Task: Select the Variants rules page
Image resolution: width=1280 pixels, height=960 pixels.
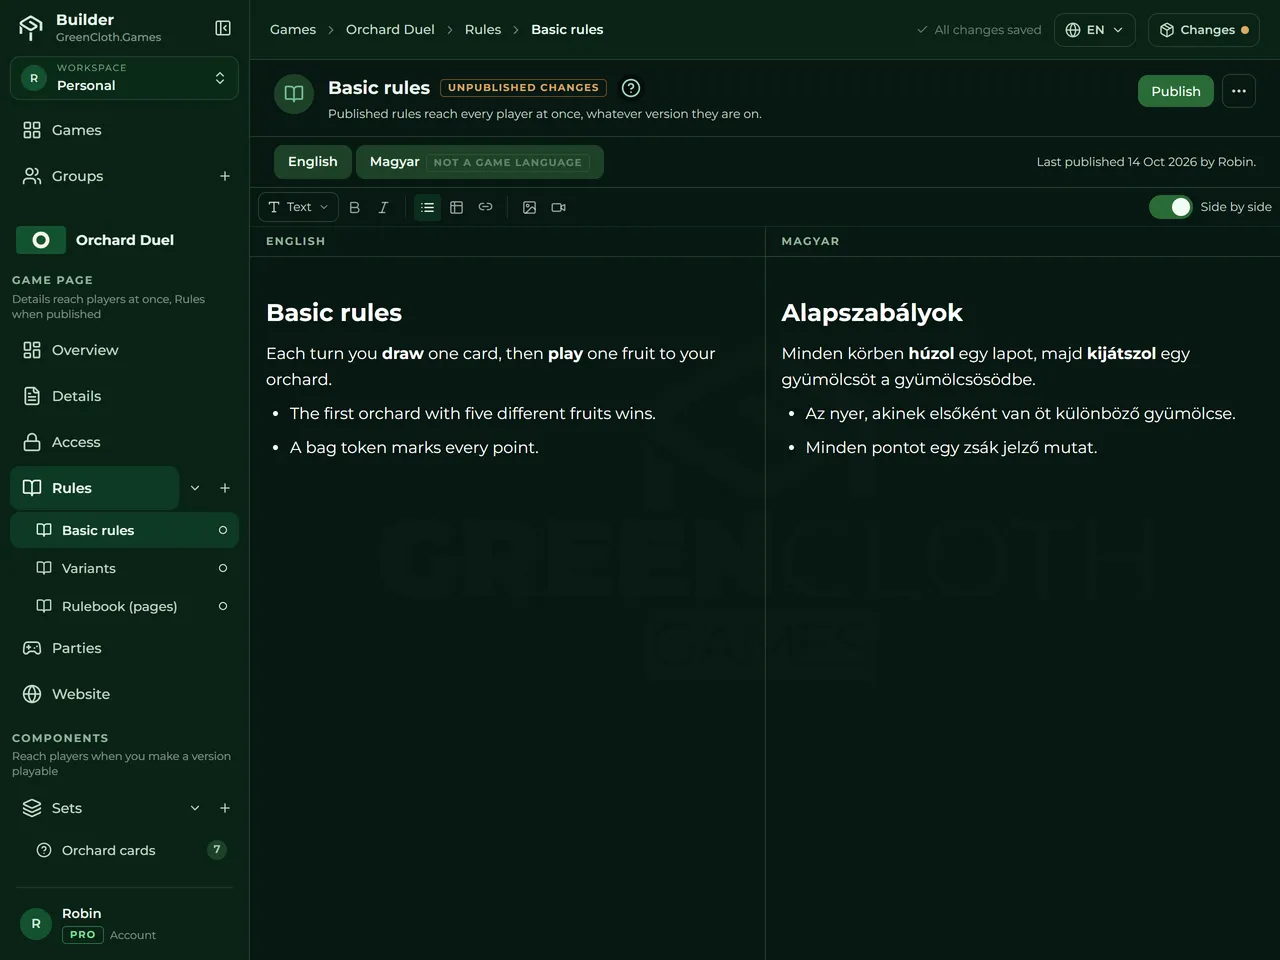Action: [124, 568]
